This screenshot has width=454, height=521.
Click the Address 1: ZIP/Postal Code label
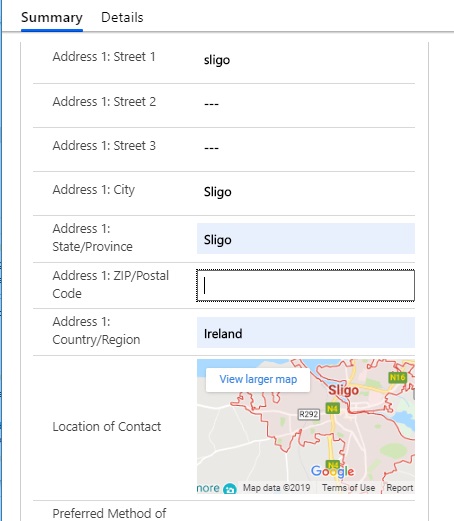(111, 285)
